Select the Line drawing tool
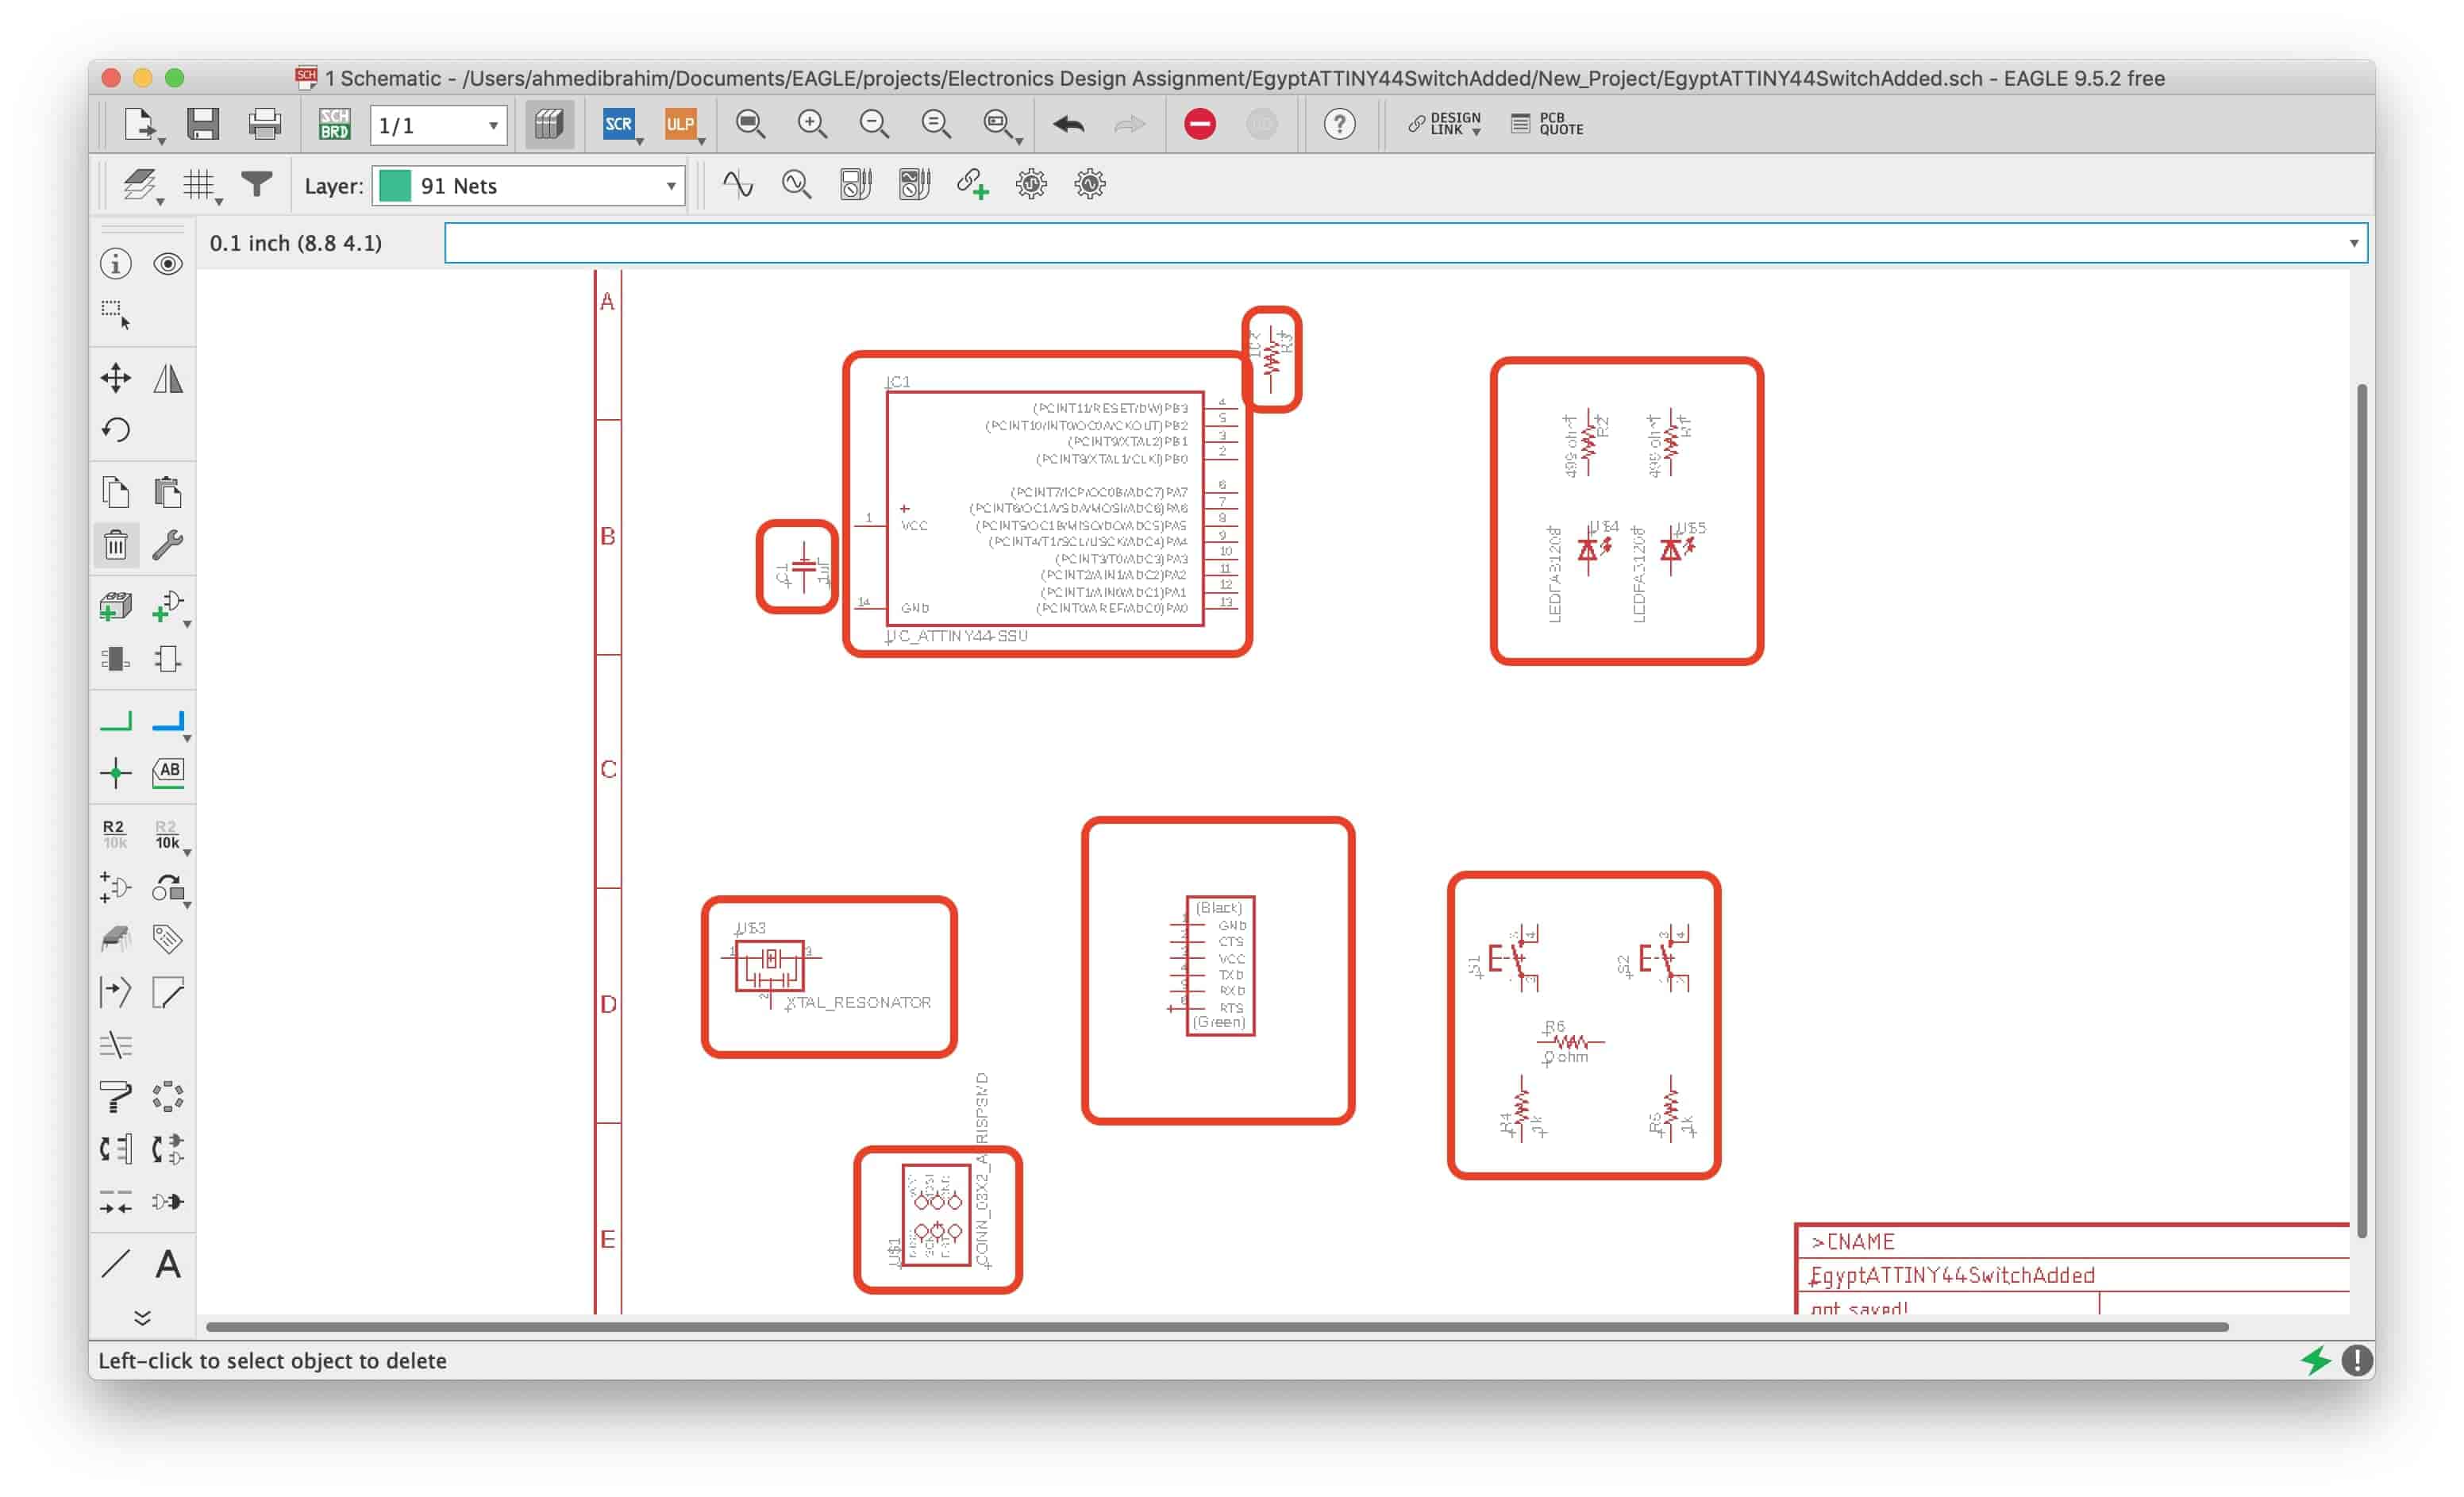This screenshot has width=2464, height=1497. click(116, 1264)
